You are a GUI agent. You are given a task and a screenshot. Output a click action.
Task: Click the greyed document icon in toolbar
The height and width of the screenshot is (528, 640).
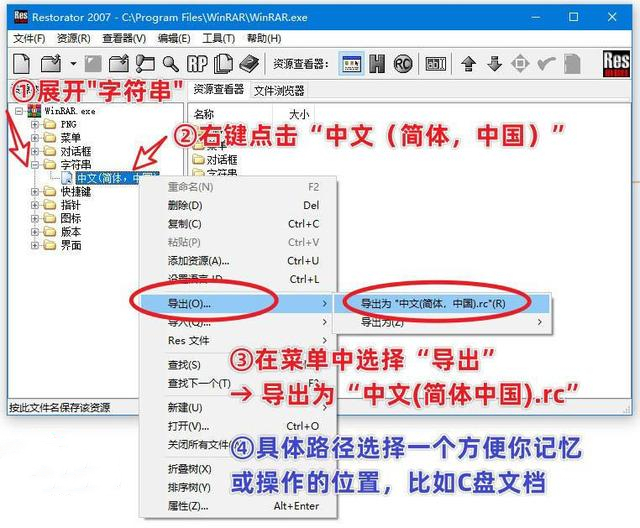(x=572, y=64)
